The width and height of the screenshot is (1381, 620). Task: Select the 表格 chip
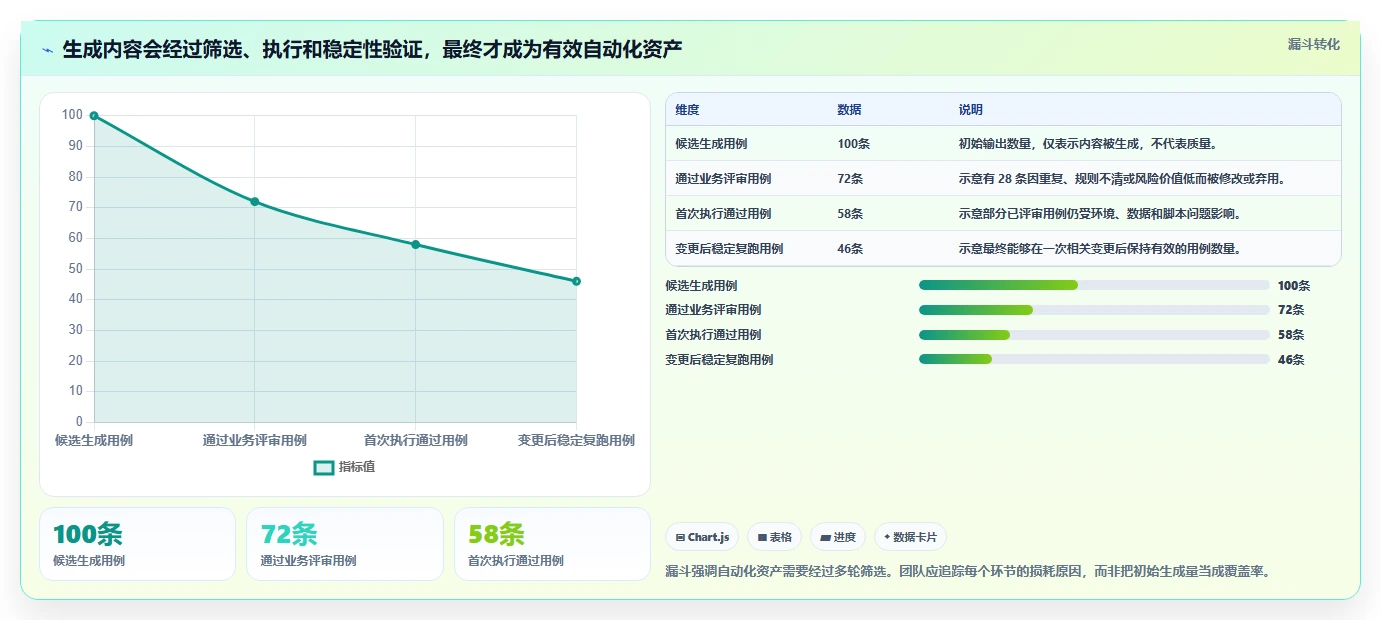(x=774, y=537)
